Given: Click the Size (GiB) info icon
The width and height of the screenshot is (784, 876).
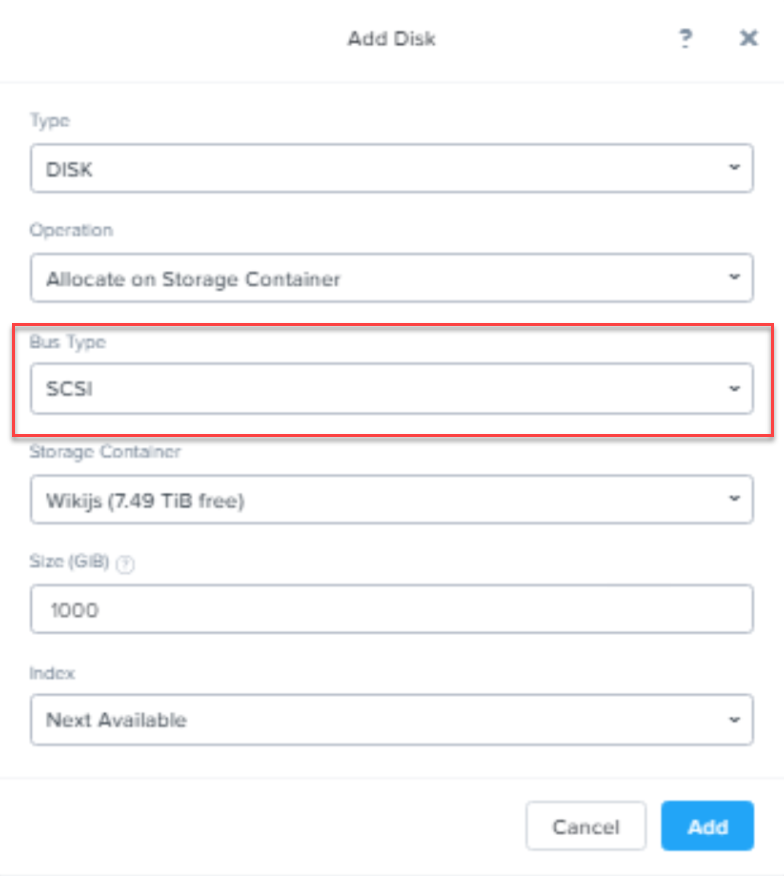Looking at the screenshot, I should (125, 564).
